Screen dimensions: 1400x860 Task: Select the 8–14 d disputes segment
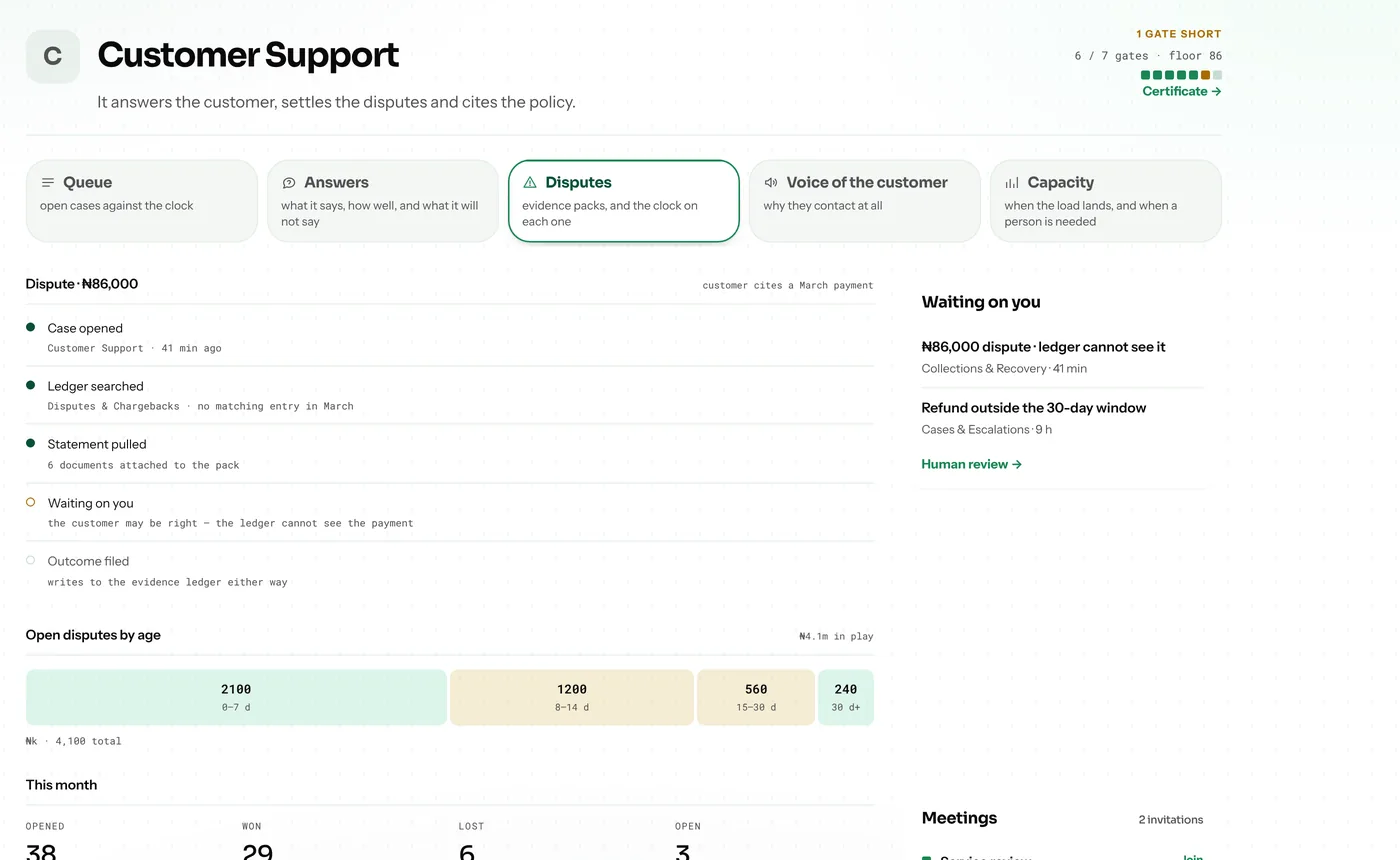572,697
